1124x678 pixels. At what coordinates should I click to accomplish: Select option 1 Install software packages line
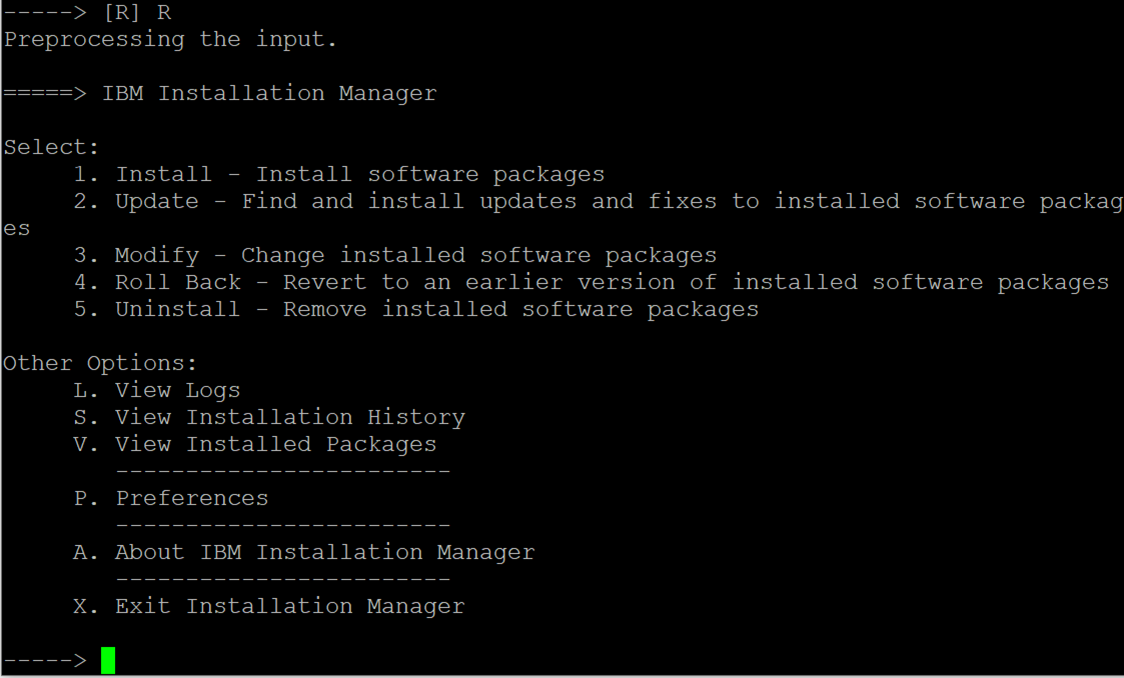(339, 174)
